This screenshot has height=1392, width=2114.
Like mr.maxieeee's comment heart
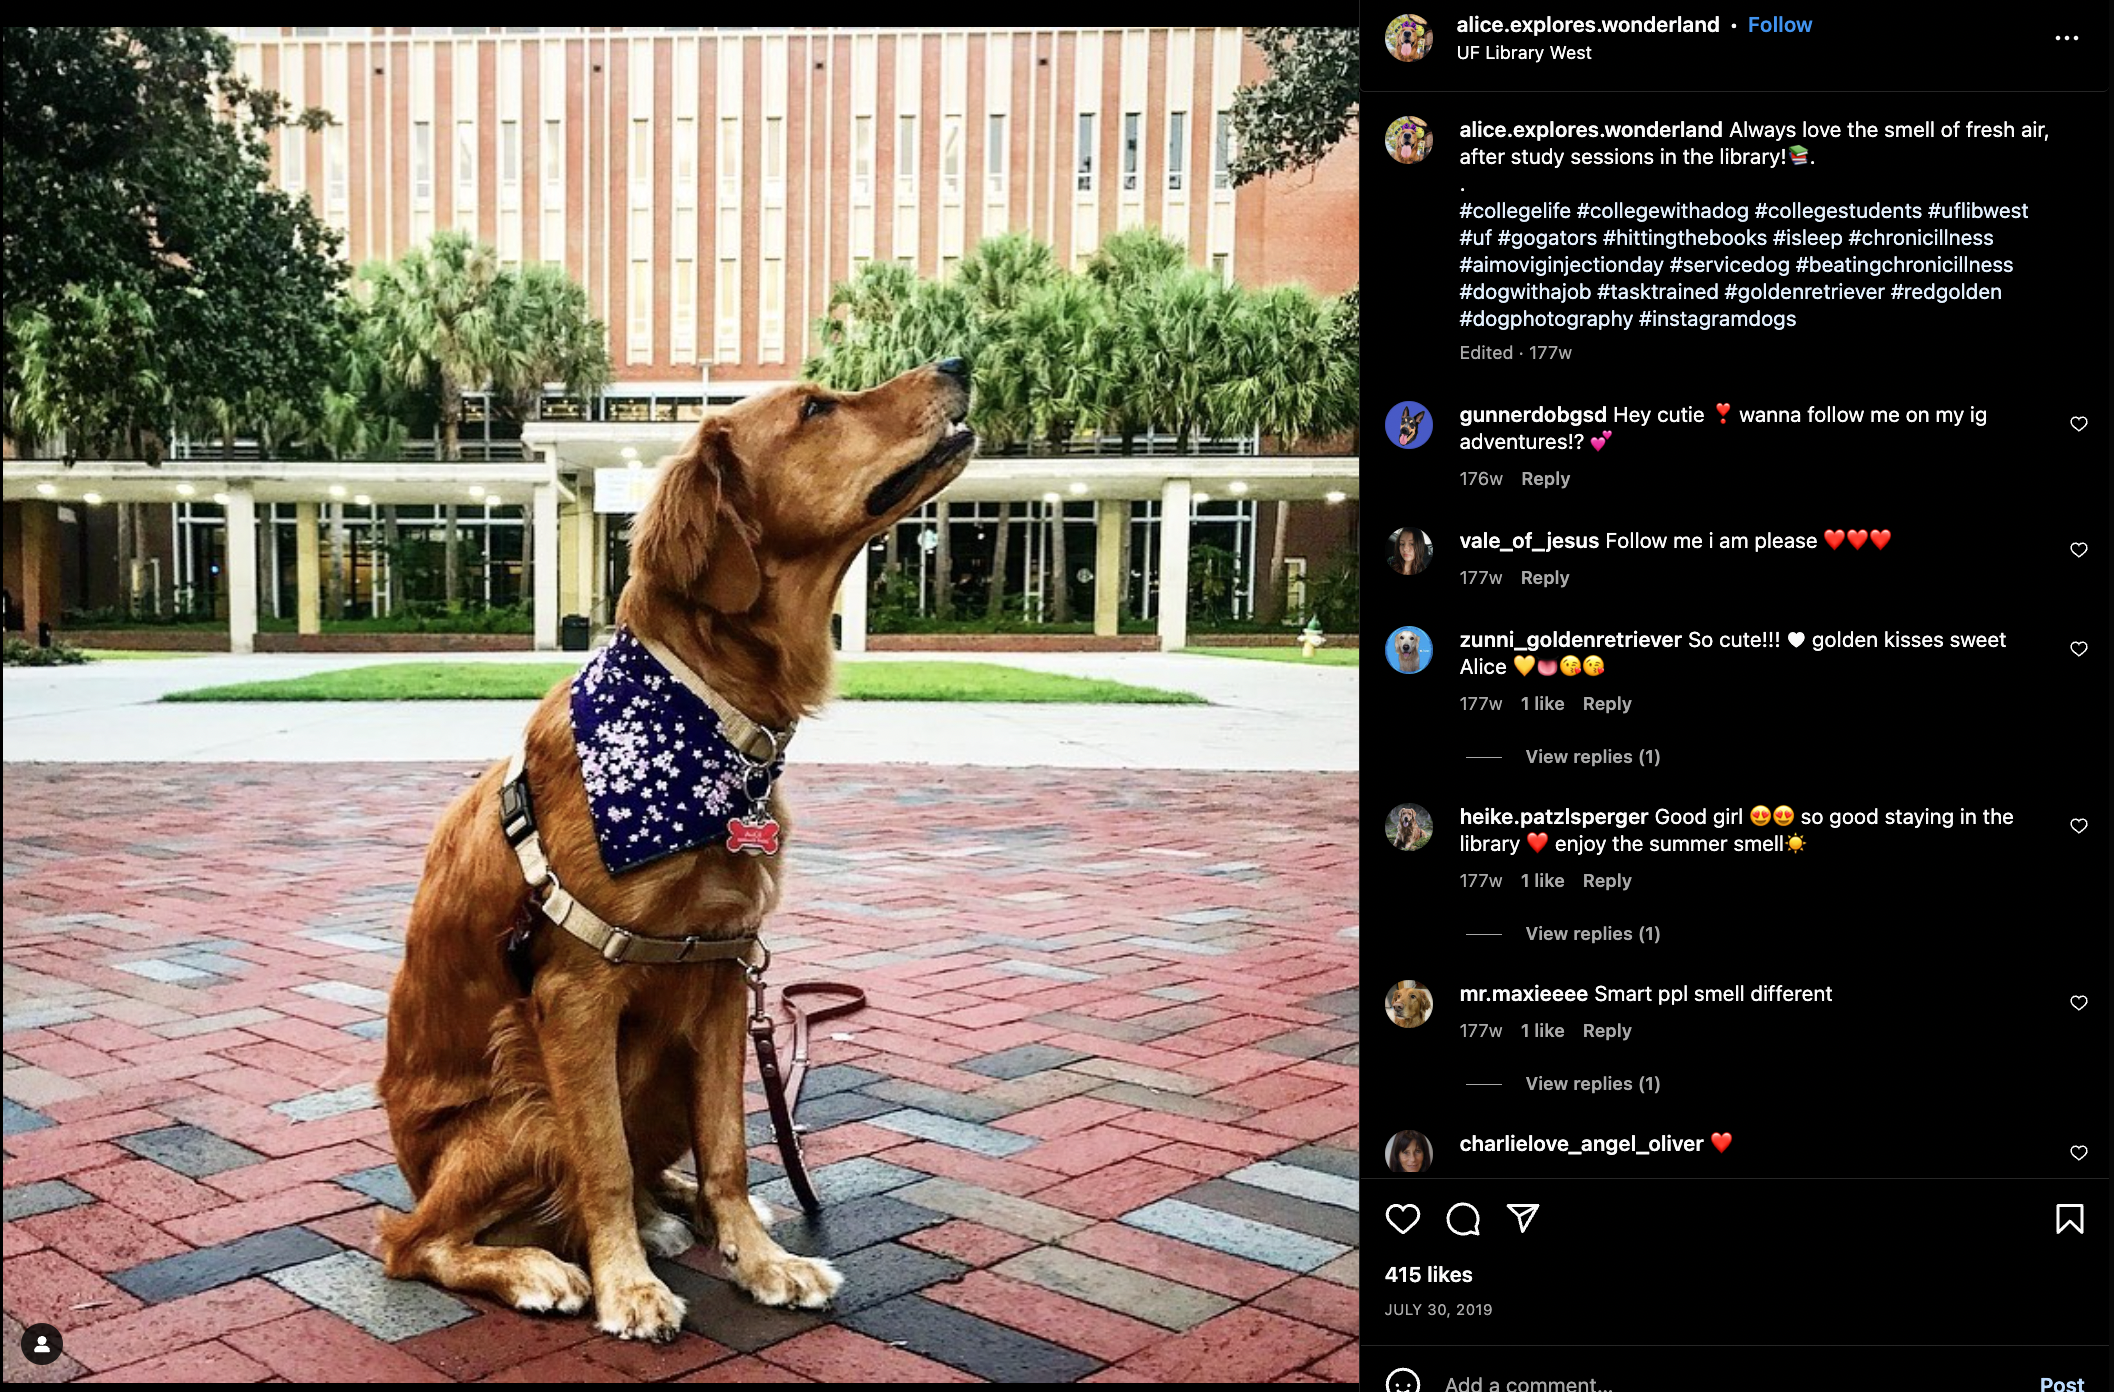click(x=2079, y=1003)
